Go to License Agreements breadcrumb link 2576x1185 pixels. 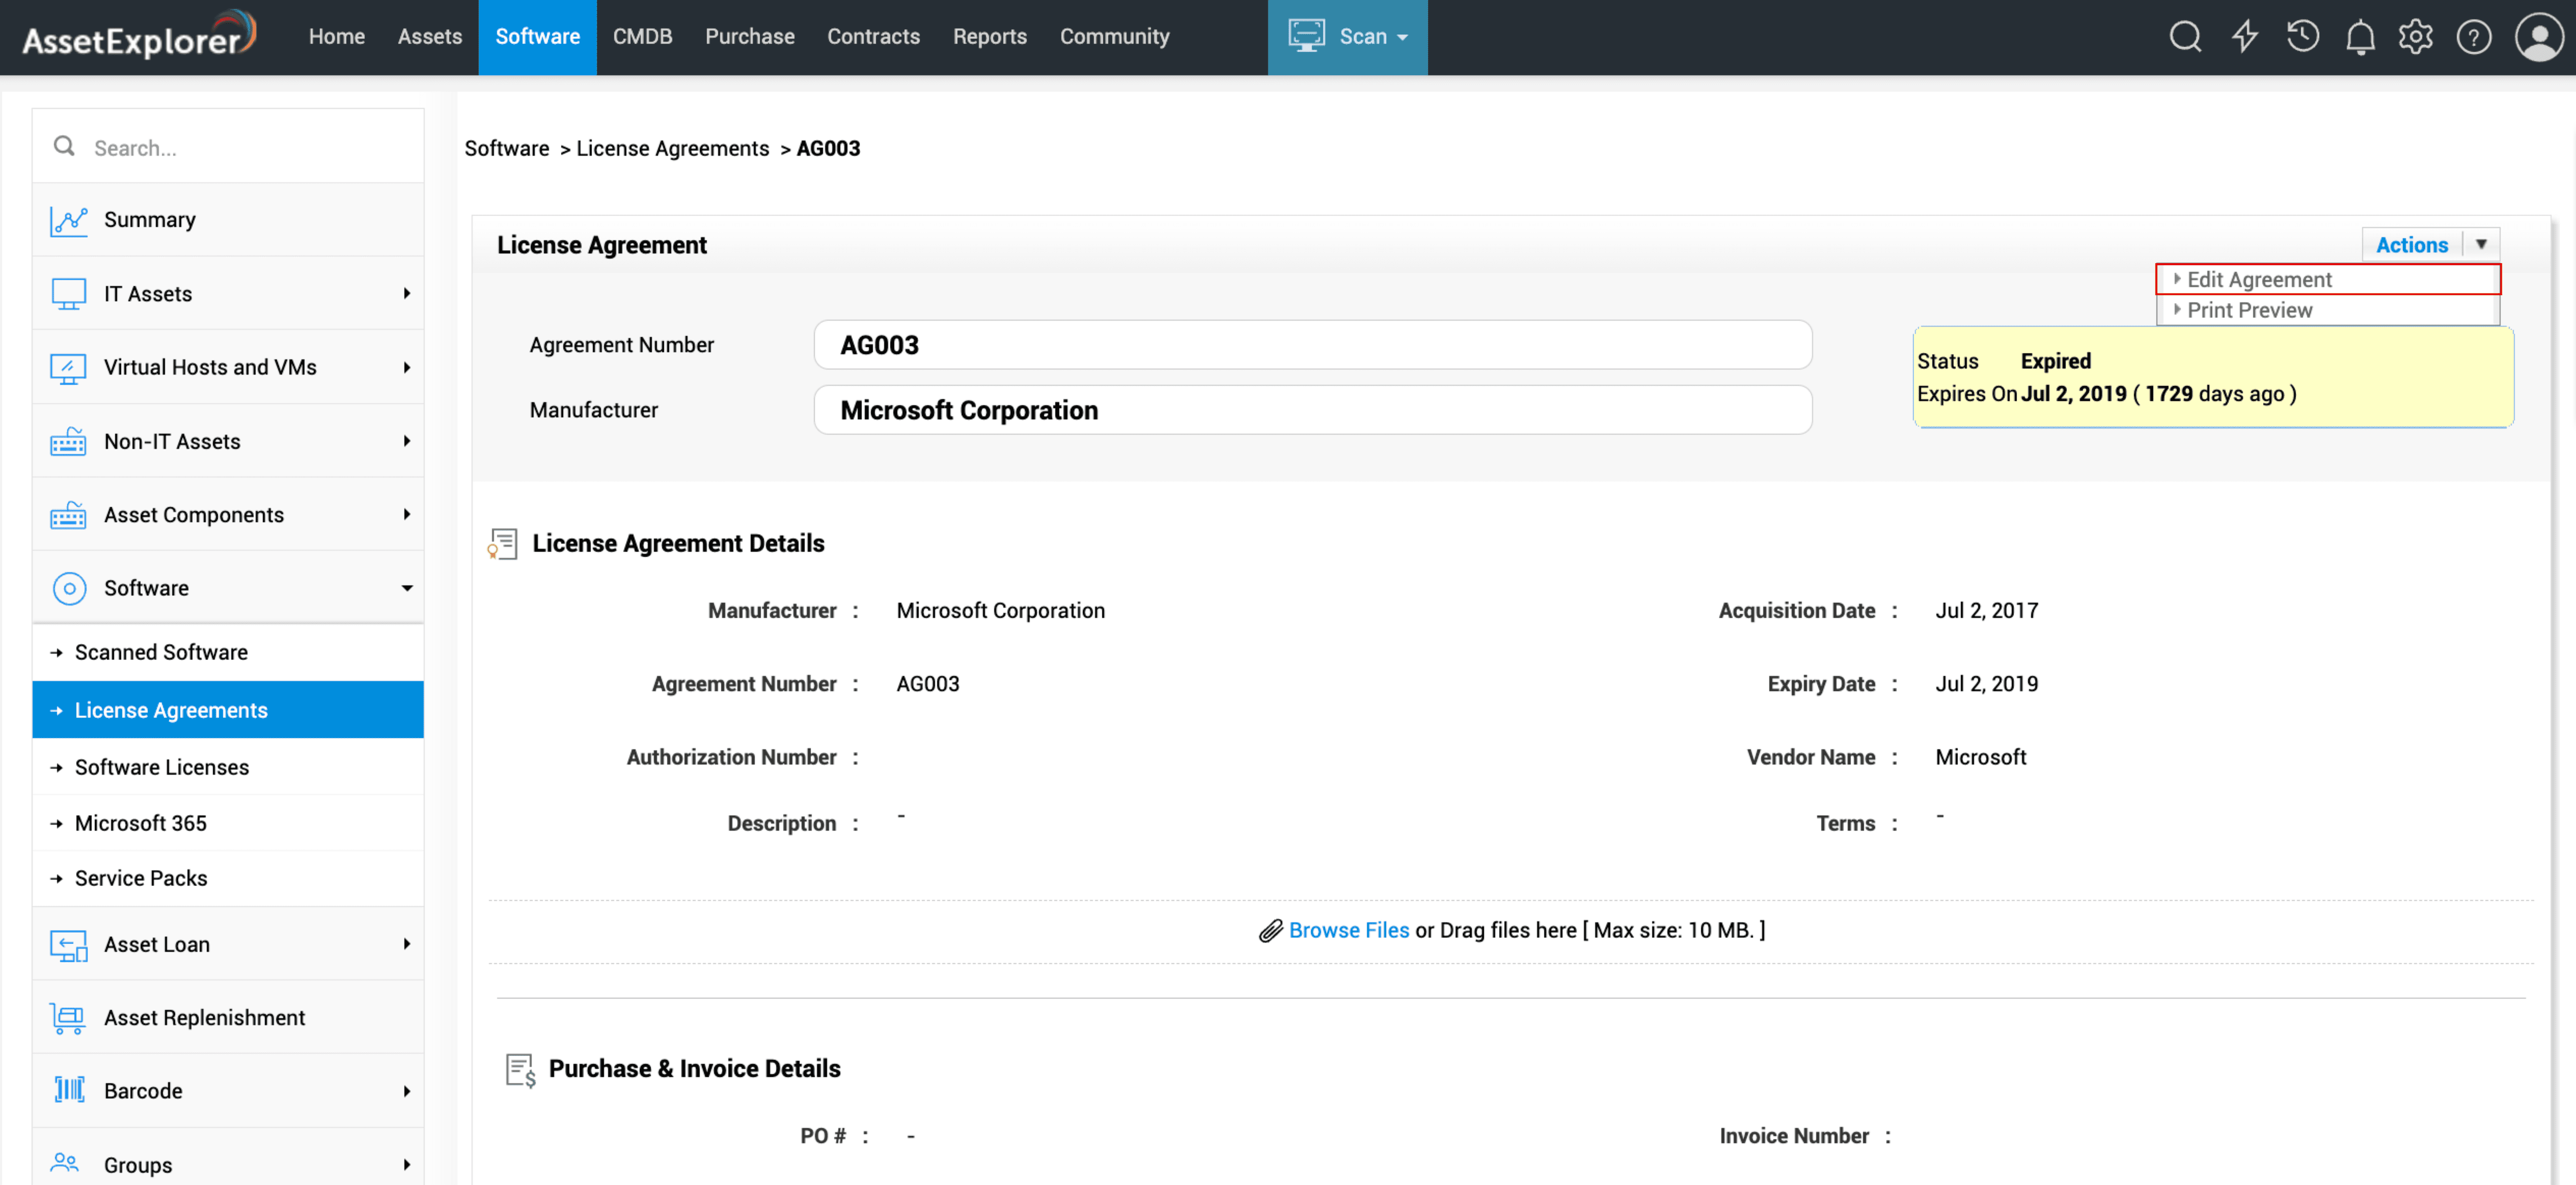point(672,148)
